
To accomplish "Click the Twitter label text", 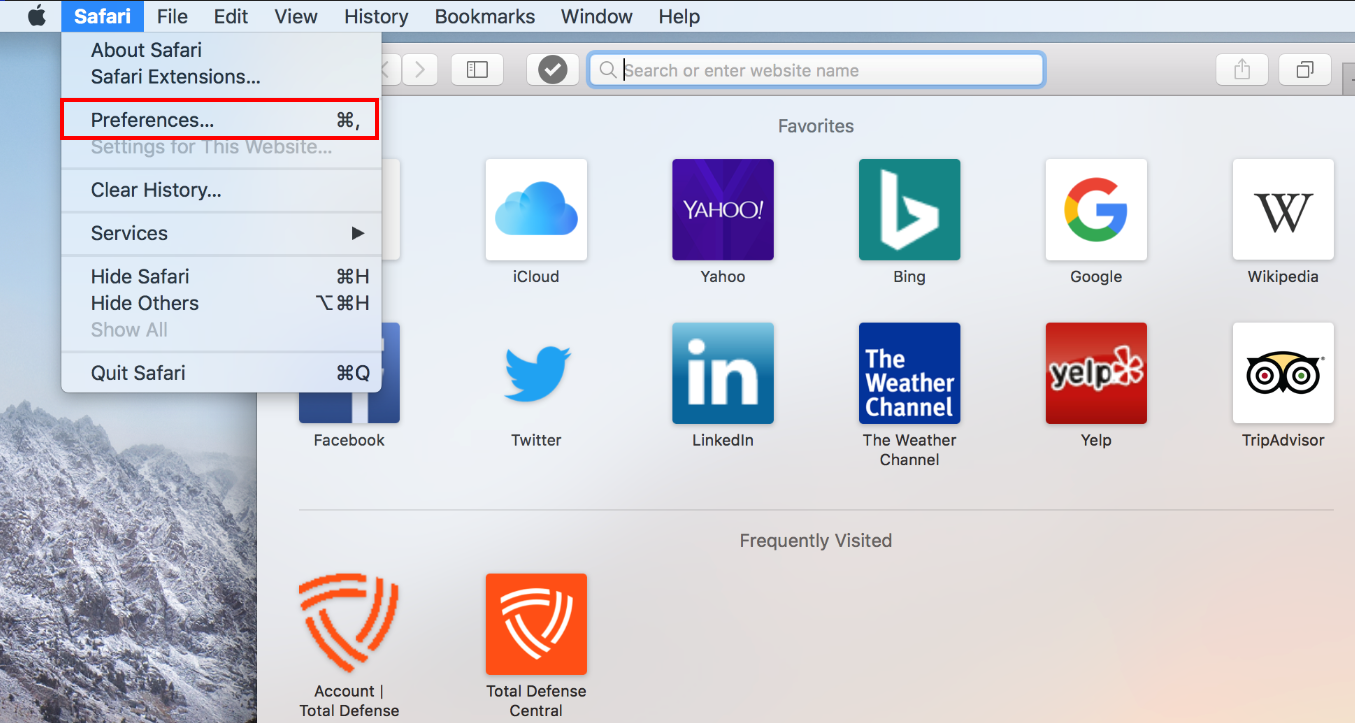I will coord(536,440).
